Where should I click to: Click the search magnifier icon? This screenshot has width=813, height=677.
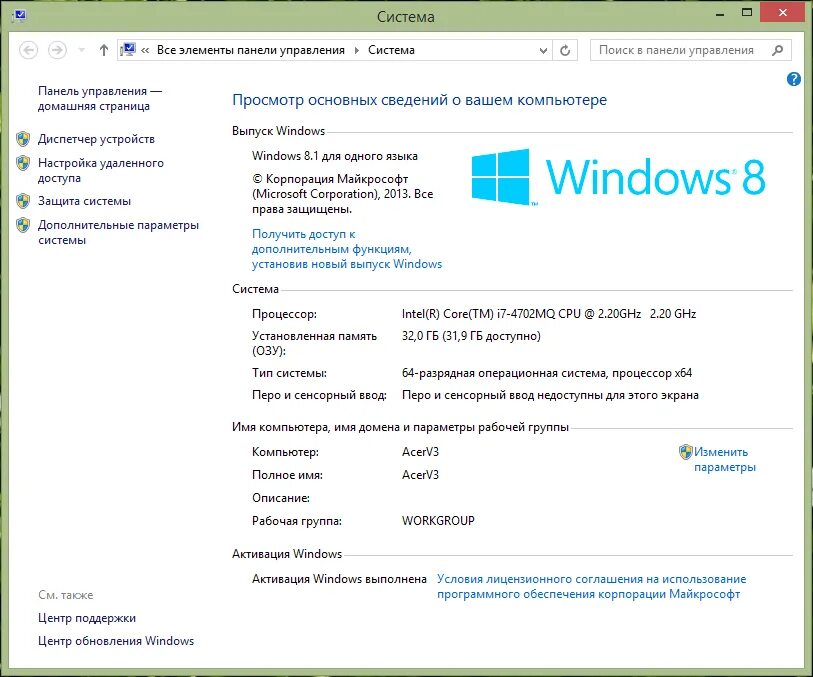click(777, 50)
